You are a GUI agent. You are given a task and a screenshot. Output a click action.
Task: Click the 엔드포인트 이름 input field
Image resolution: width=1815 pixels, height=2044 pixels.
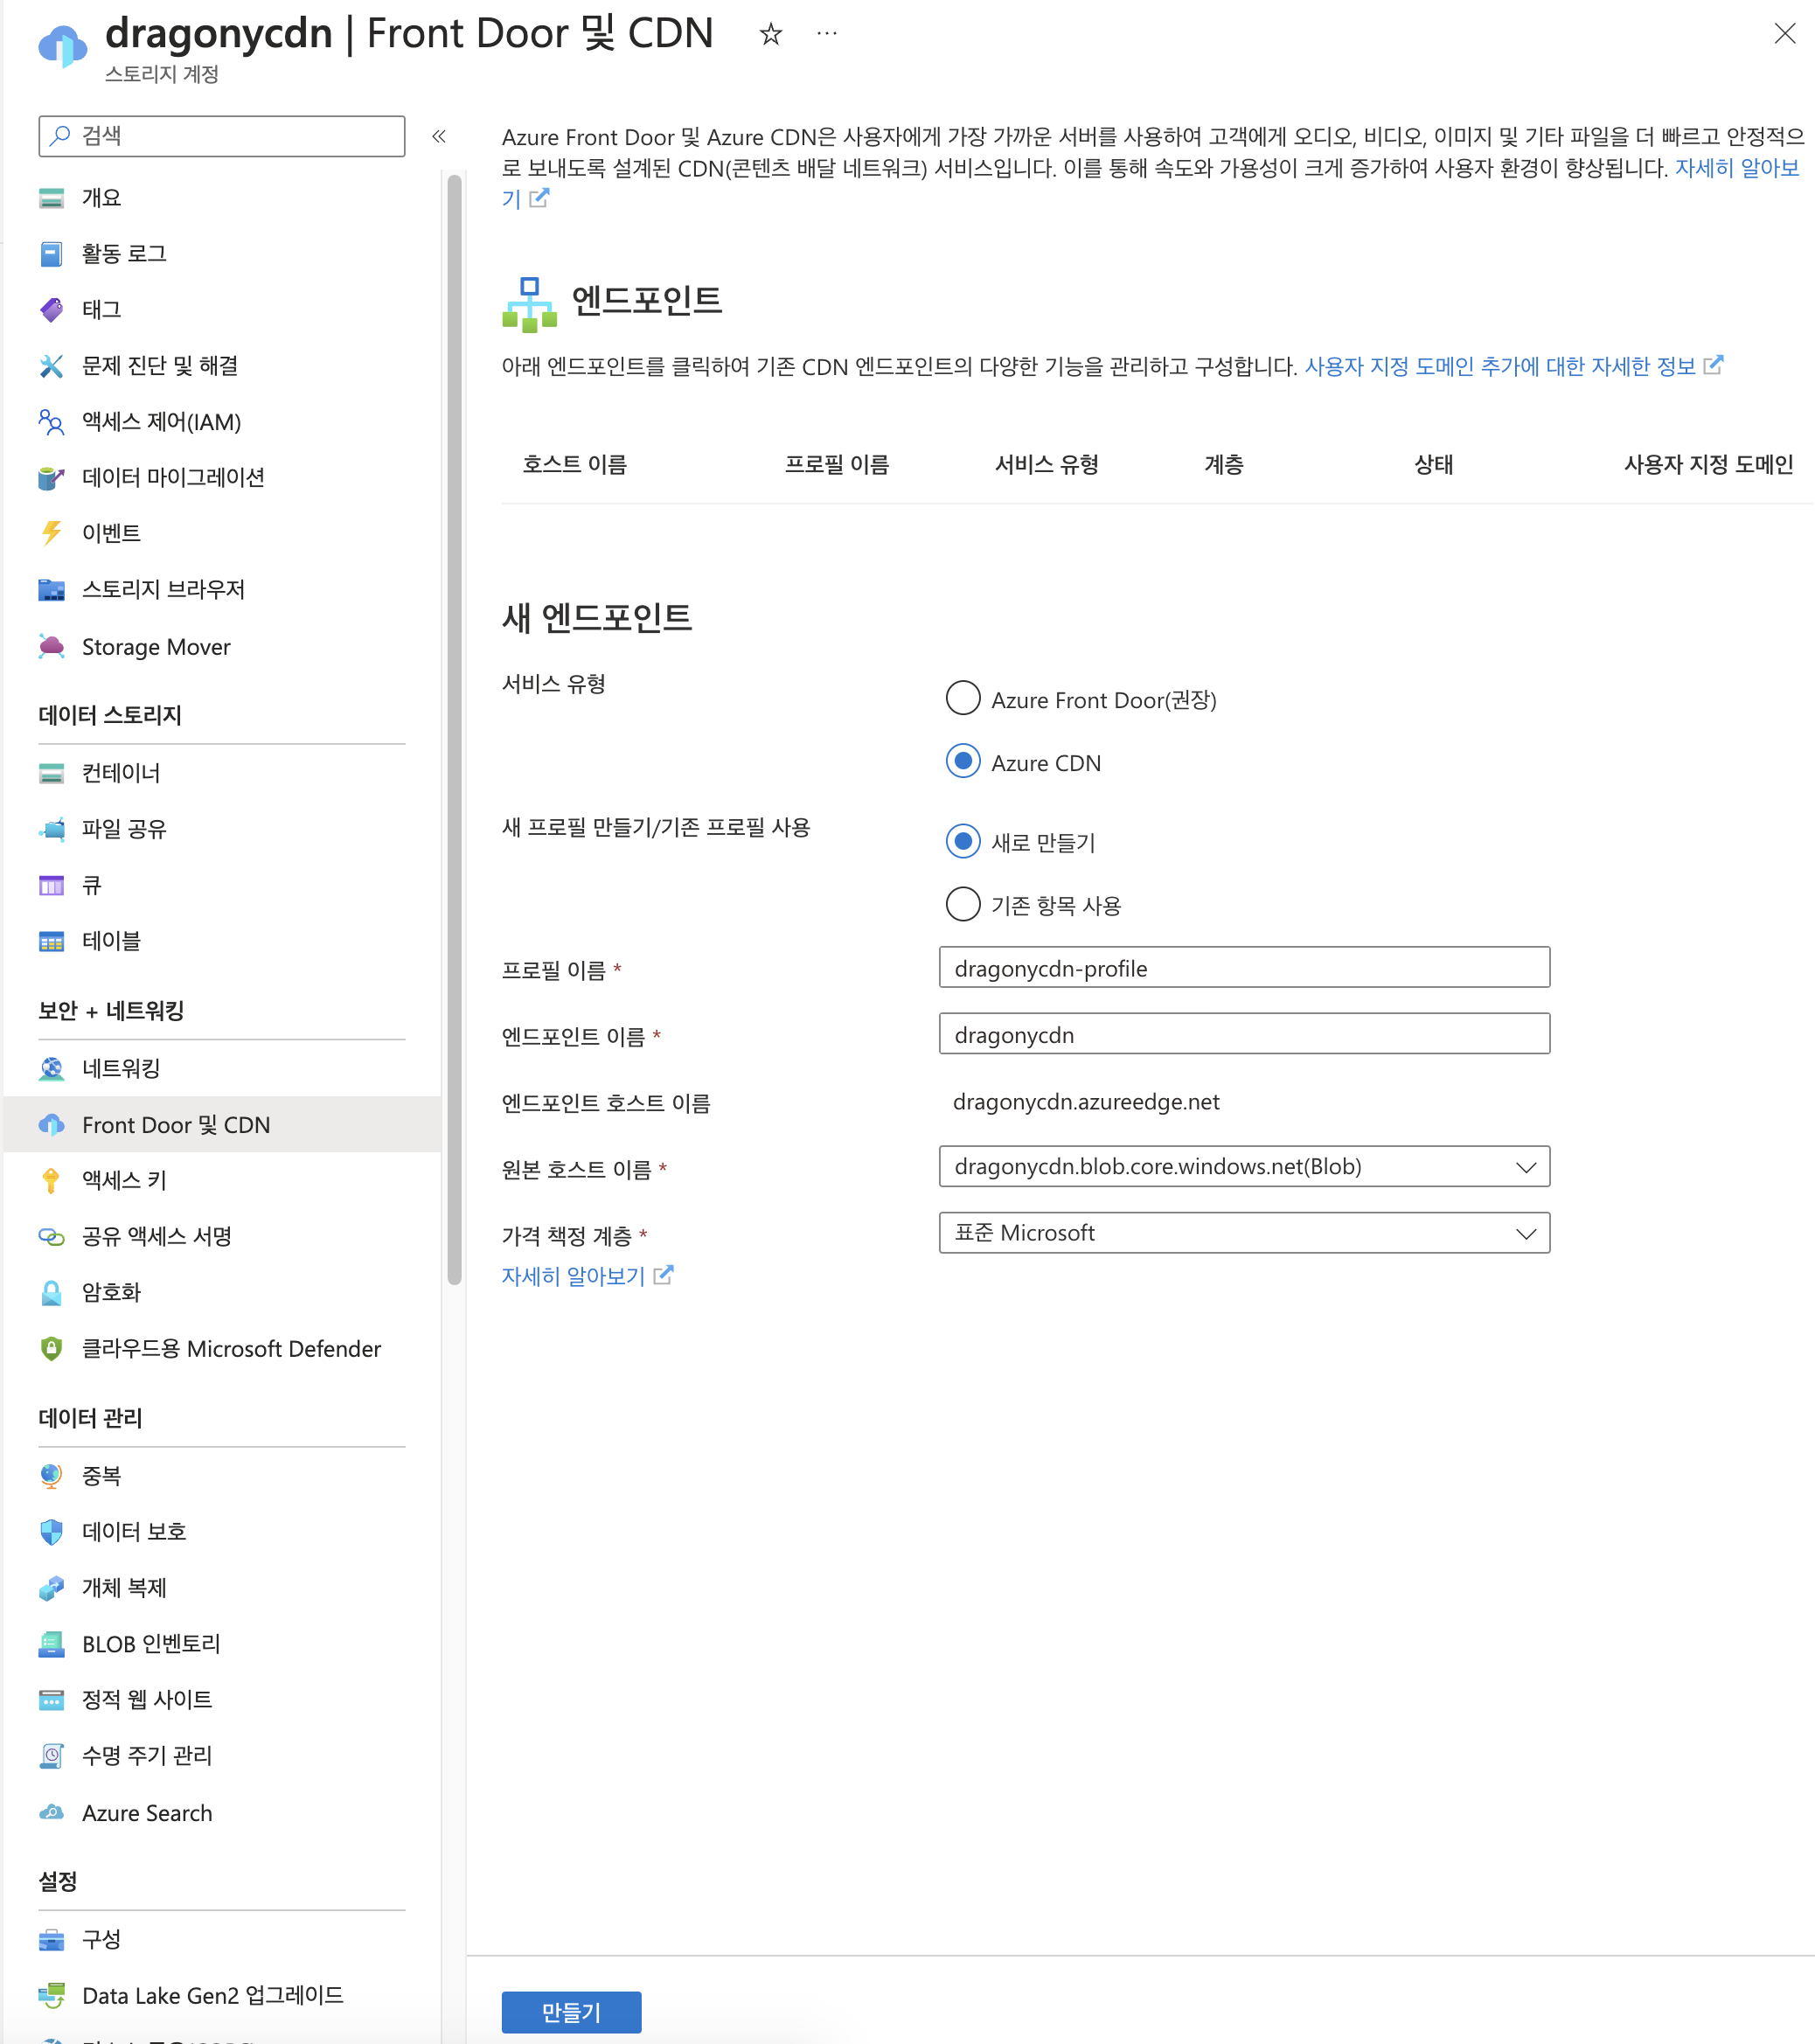[x=1244, y=1034]
